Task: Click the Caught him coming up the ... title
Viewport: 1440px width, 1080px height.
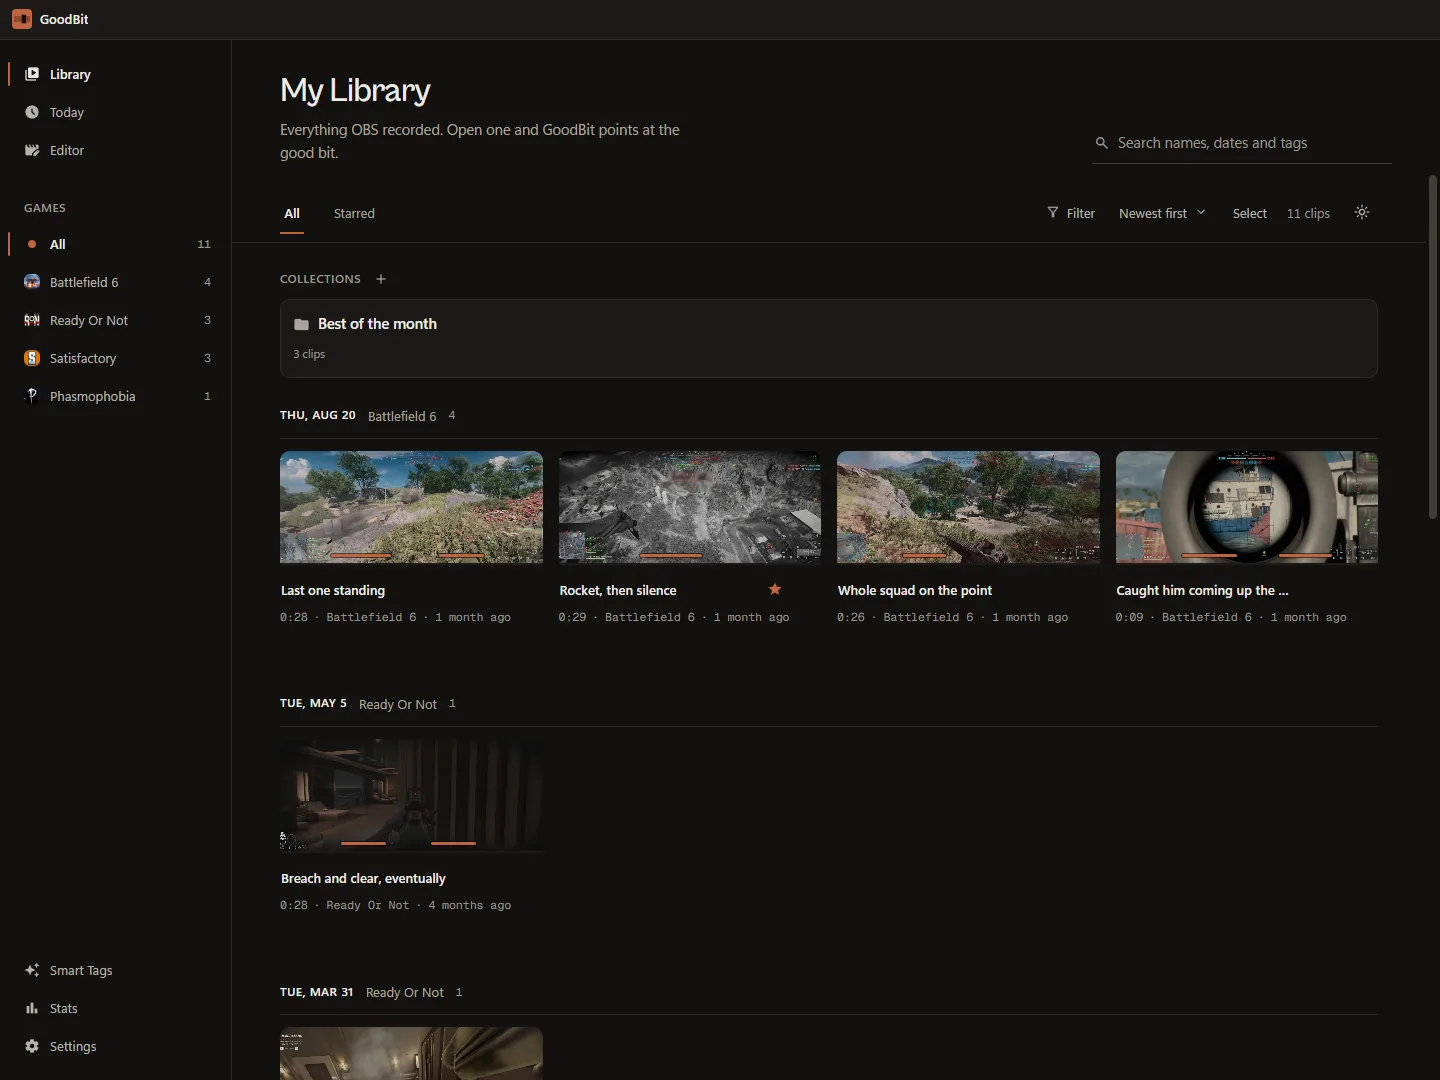Action: pos(1203,590)
